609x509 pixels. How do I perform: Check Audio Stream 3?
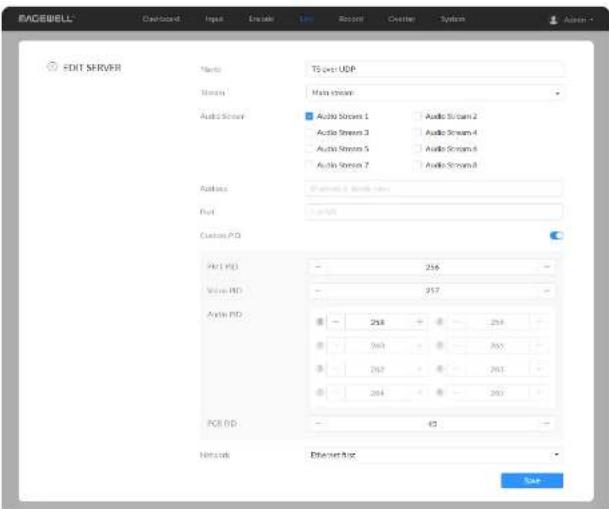tap(309, 132)
